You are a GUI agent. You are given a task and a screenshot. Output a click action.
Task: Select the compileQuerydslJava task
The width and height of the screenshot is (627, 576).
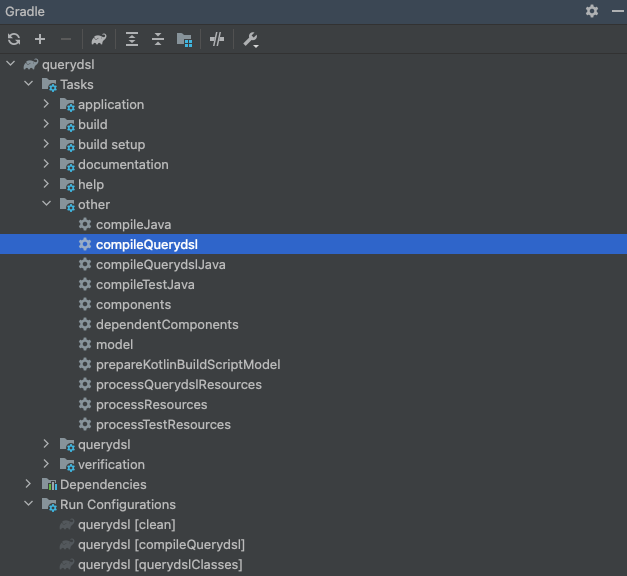161,264
